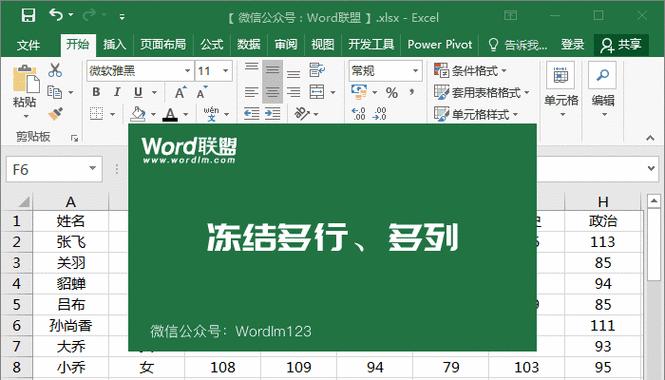Open the 单元格 cells group
The image size is (665, 380).
click(561, 90)
